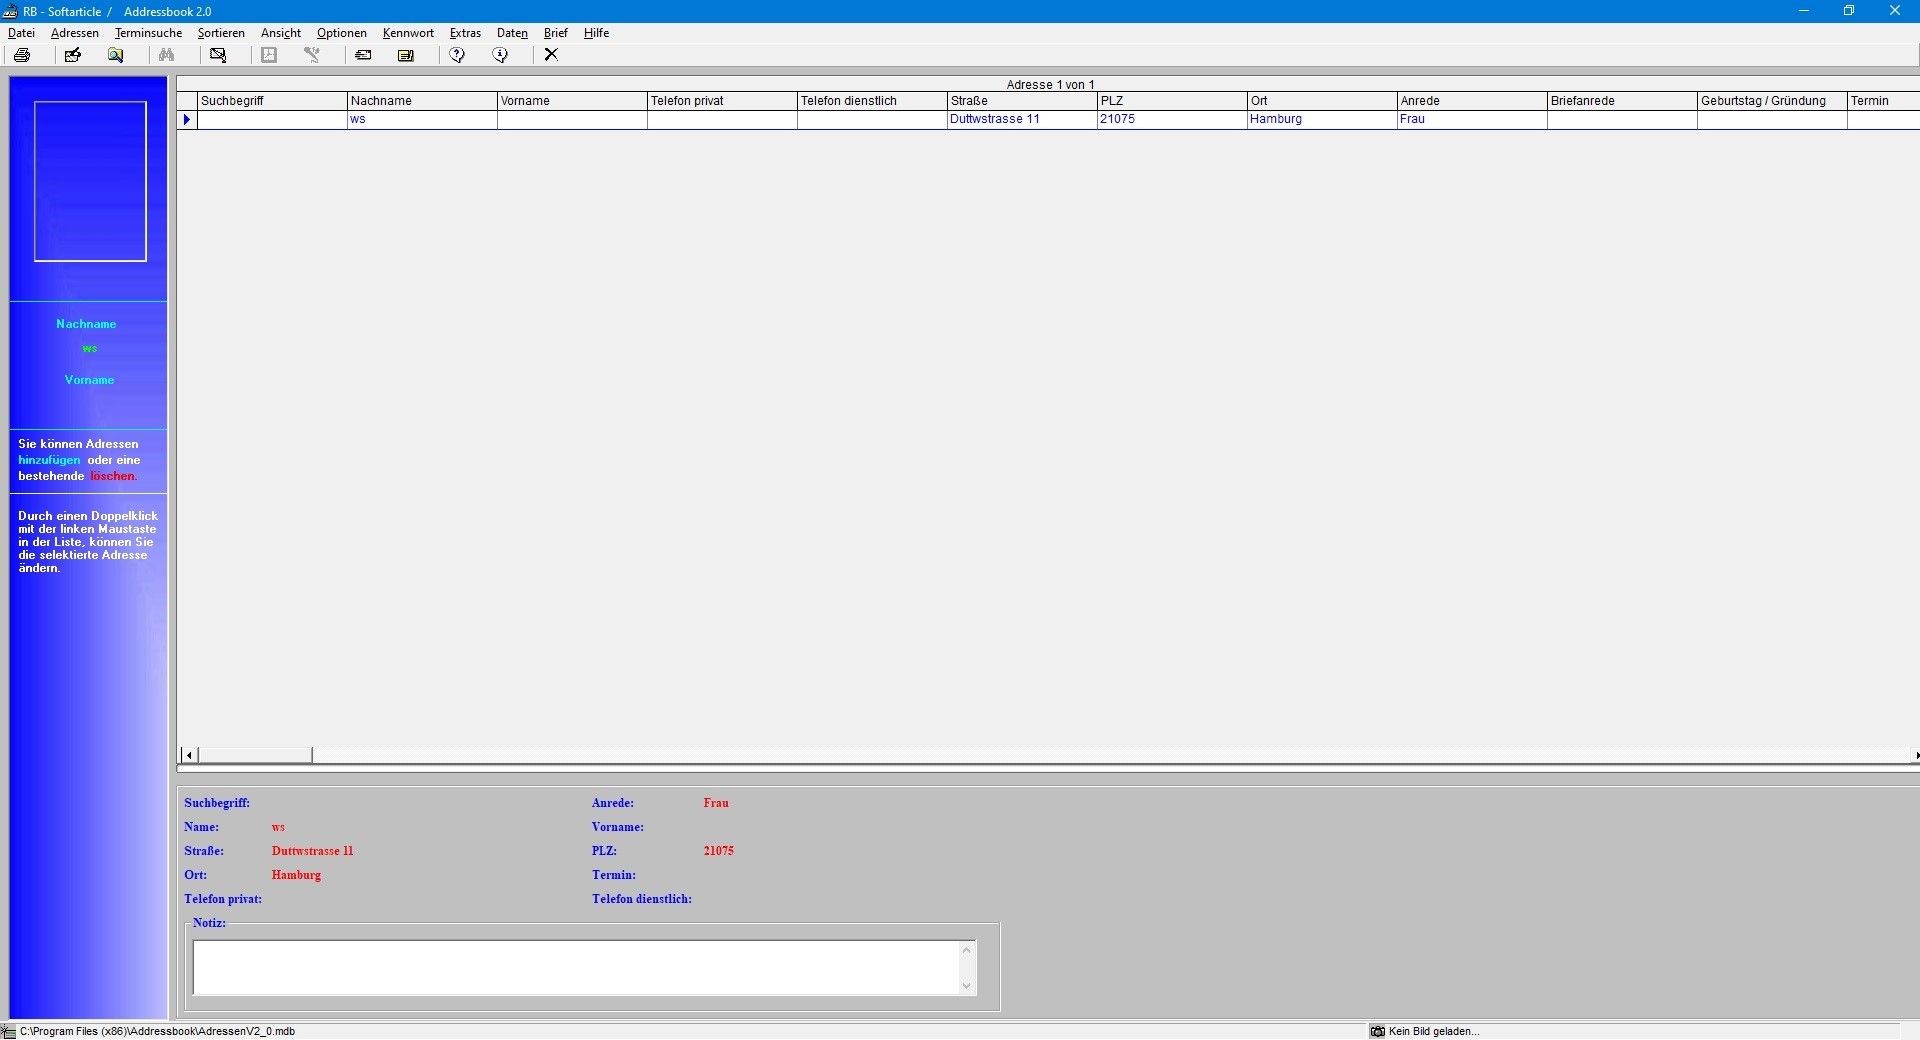This screenshot has width=1920, height=1040.
Task: Click the 'Duttwstrasse 11' table cell
Action: point(1022,119)
